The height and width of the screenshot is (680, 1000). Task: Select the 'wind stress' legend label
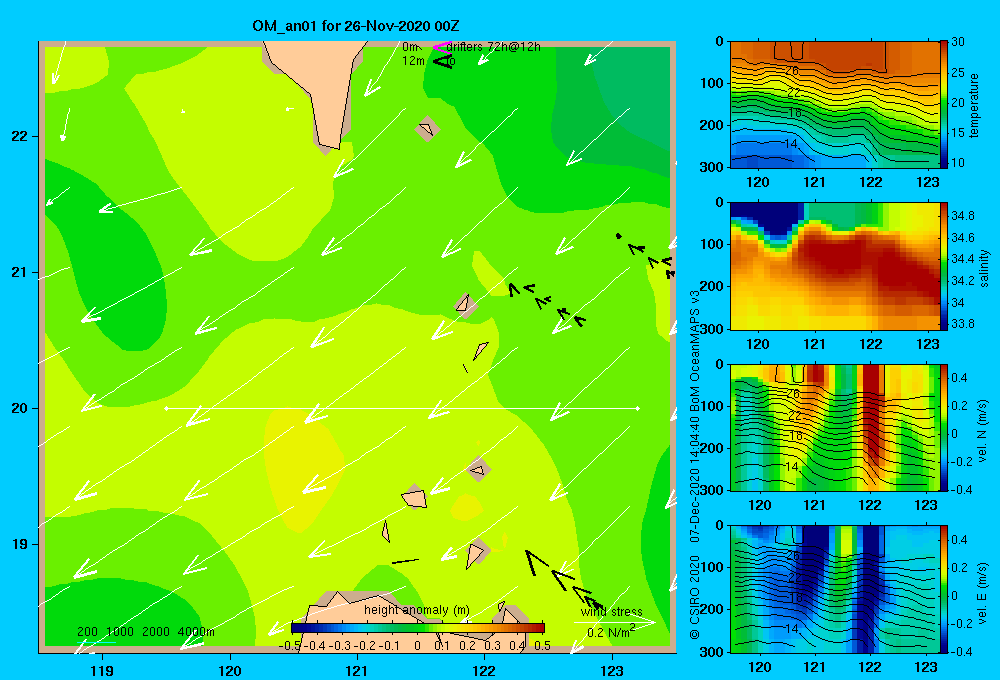pos(612,612)
